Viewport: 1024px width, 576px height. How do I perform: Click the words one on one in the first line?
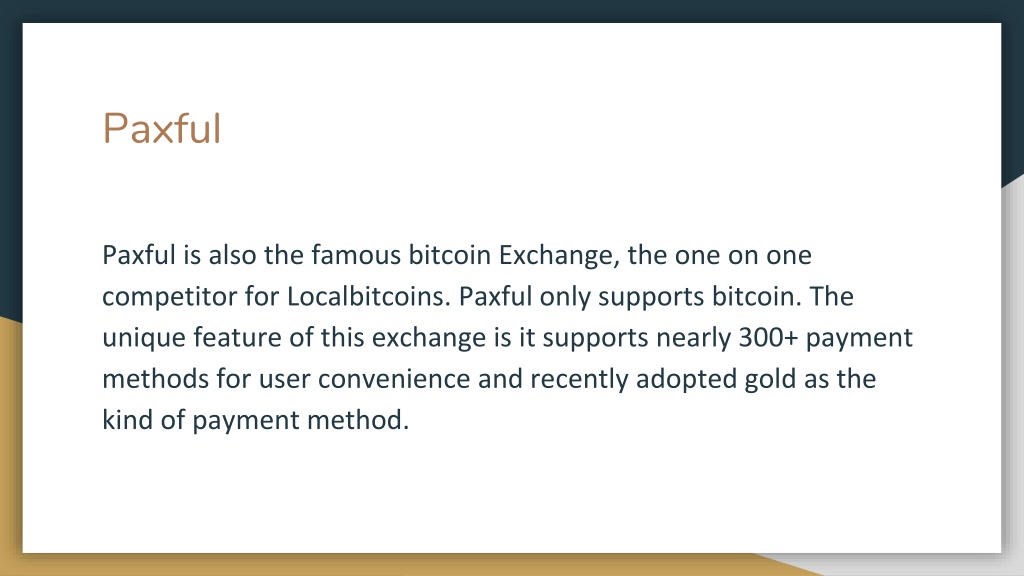coord(743,256)
